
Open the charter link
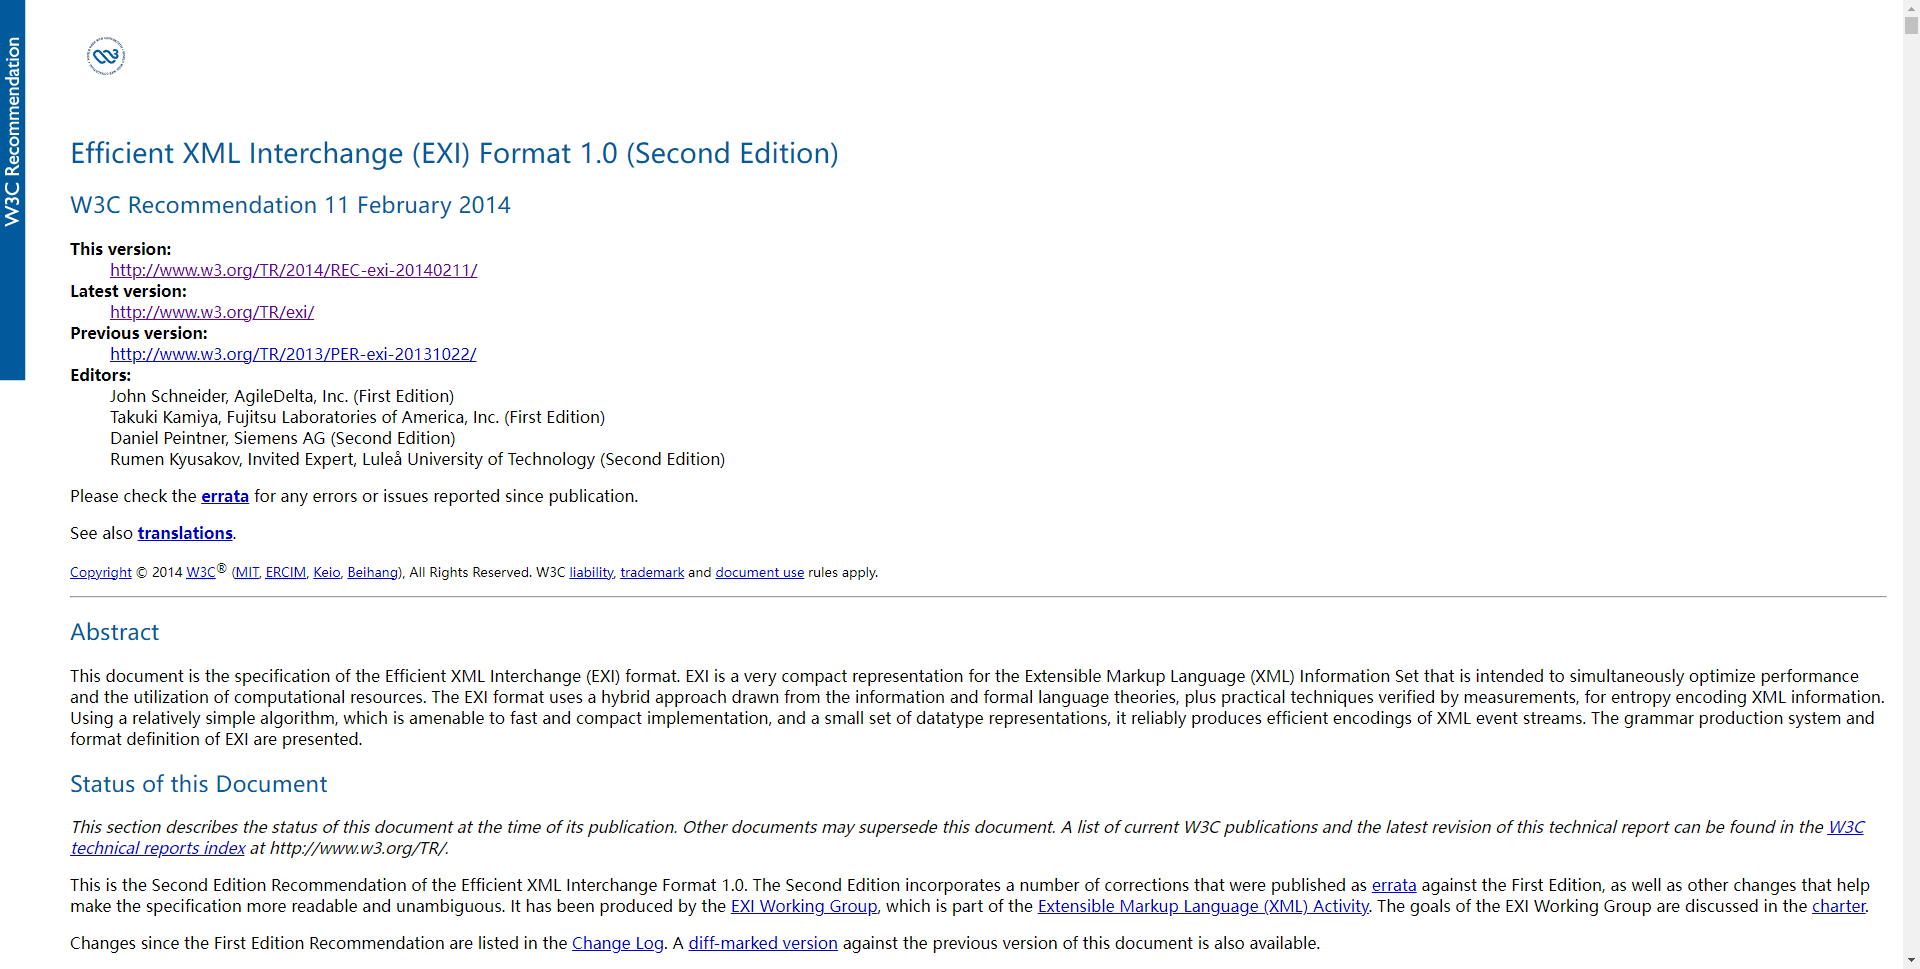click(x=1839, y=906)
